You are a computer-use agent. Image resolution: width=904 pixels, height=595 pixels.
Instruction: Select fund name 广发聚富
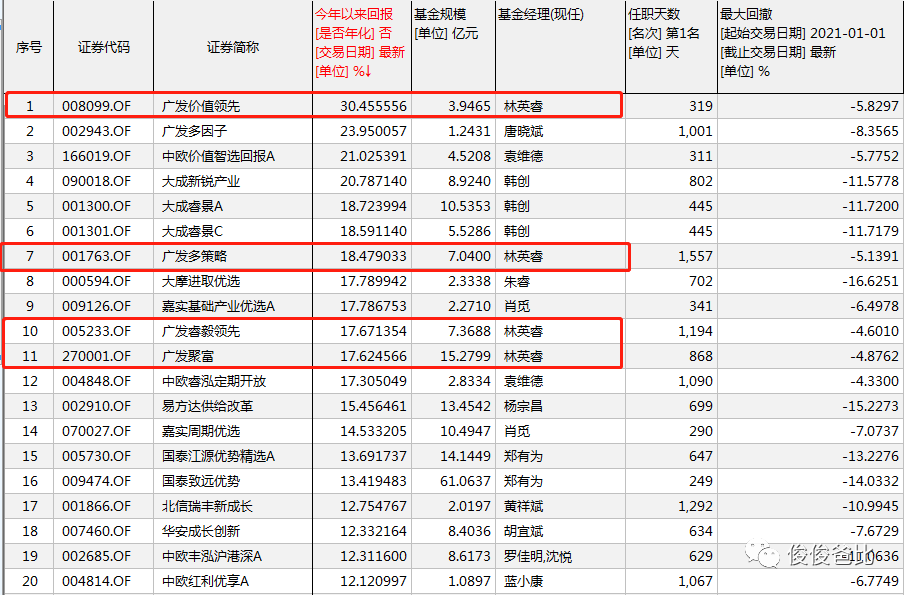coord(188,356)
